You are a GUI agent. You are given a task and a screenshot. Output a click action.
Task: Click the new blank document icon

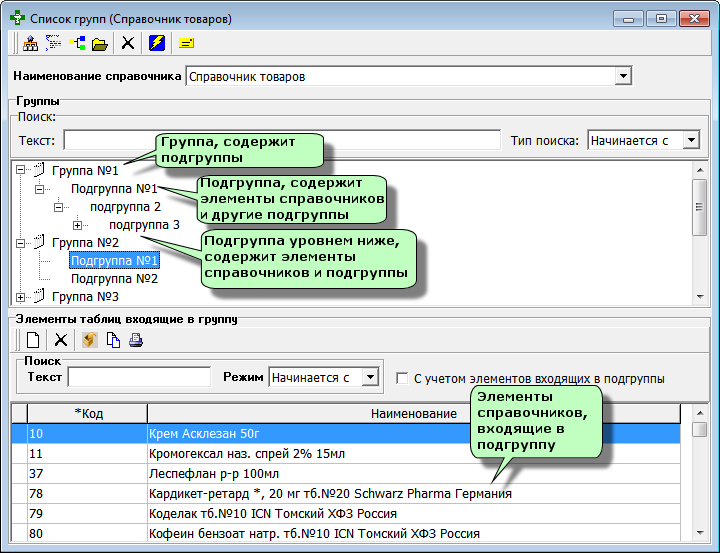point(33,340)
